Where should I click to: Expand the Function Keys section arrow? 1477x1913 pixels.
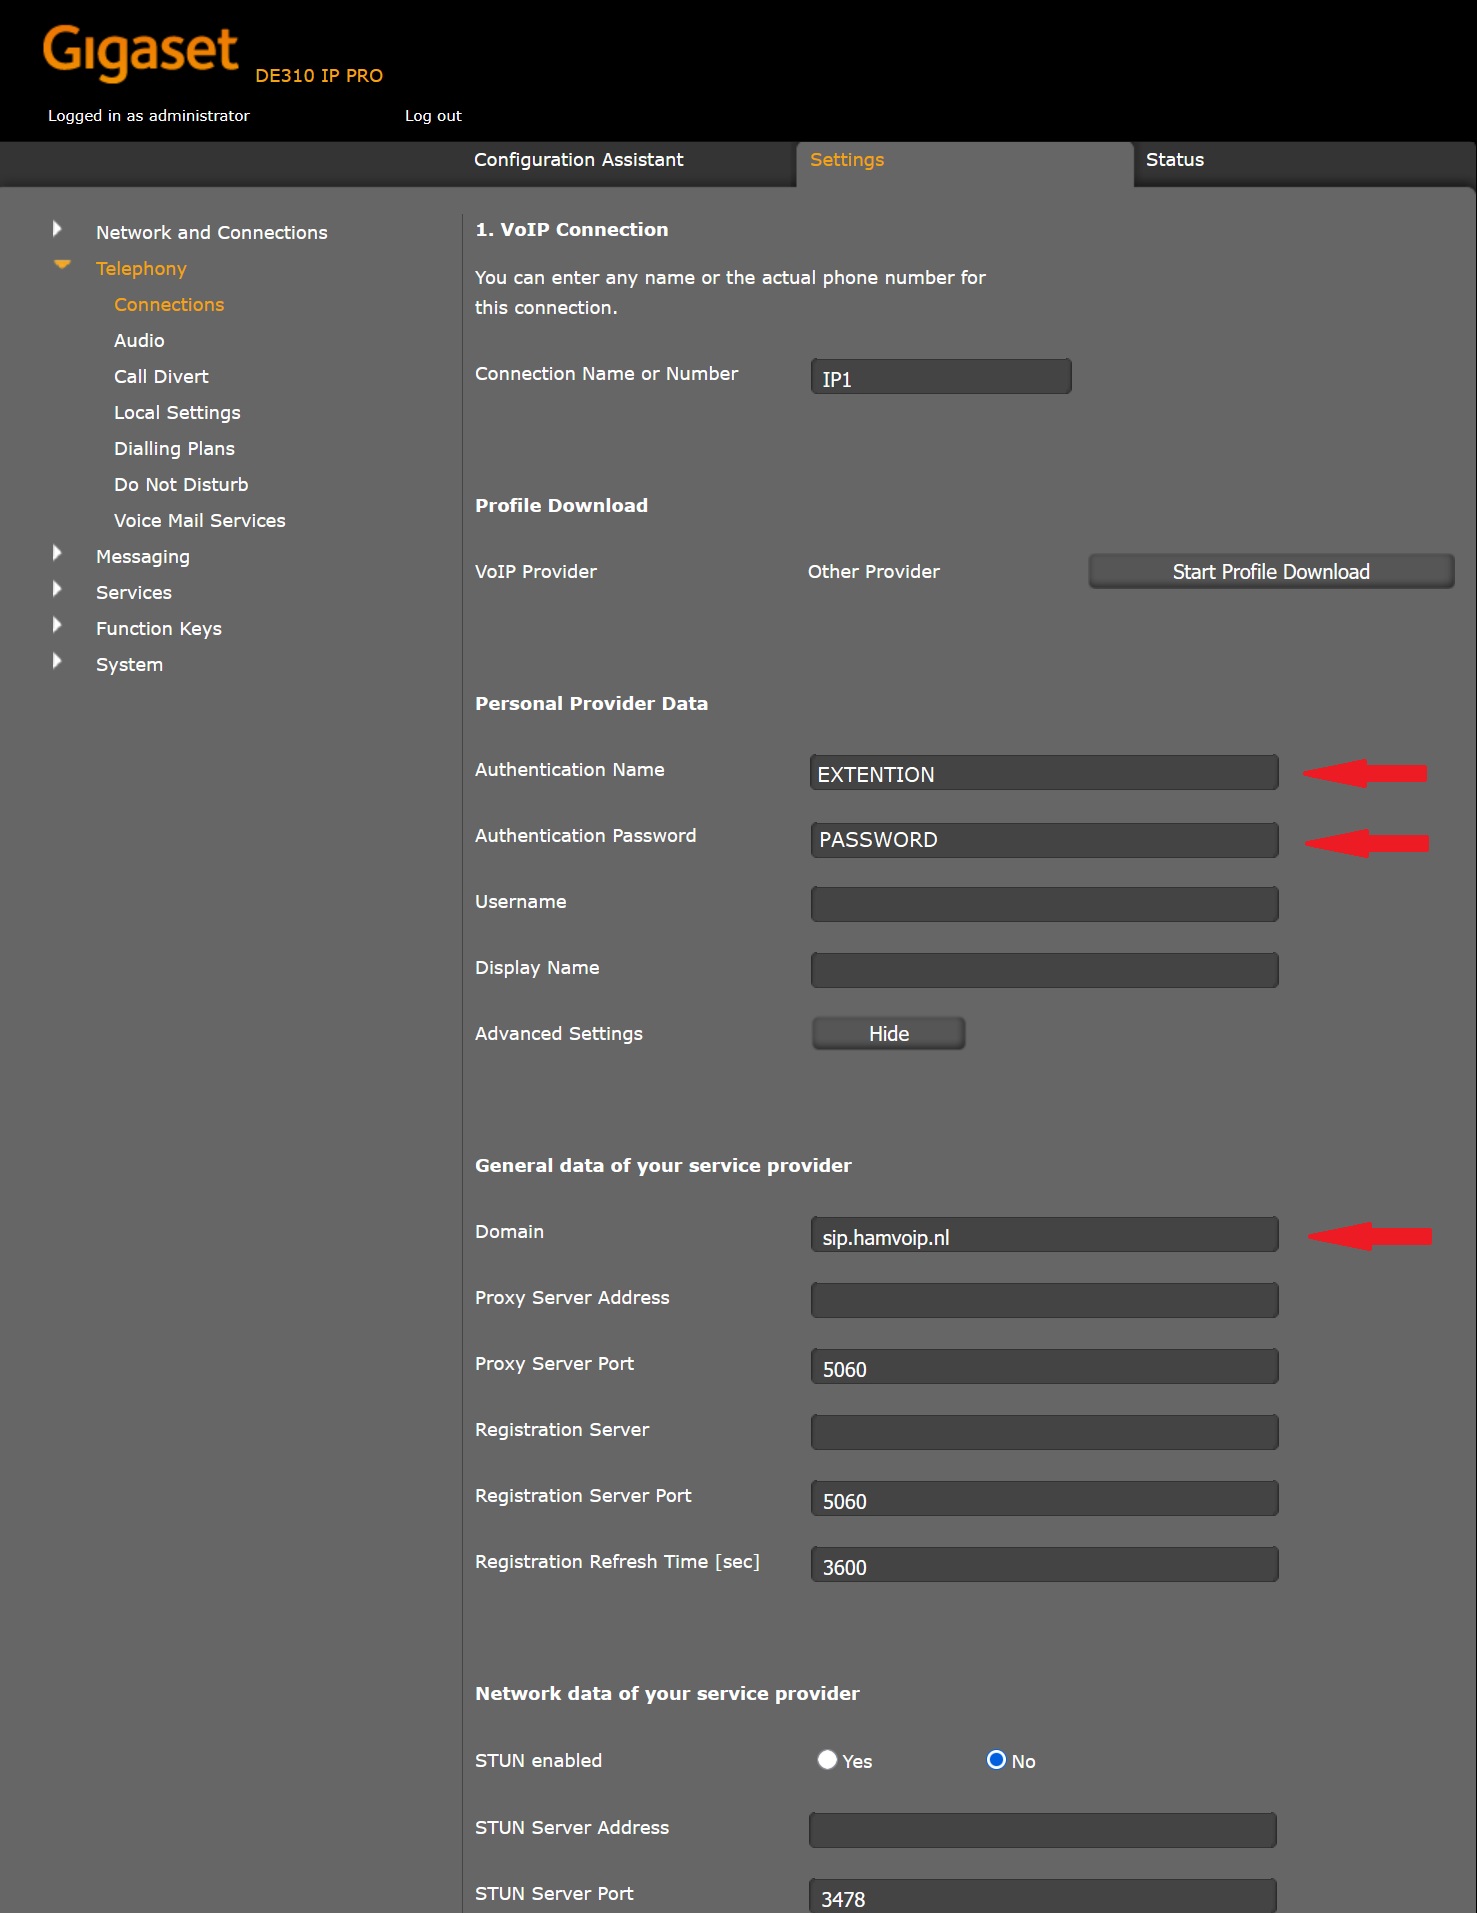[57, 626]
